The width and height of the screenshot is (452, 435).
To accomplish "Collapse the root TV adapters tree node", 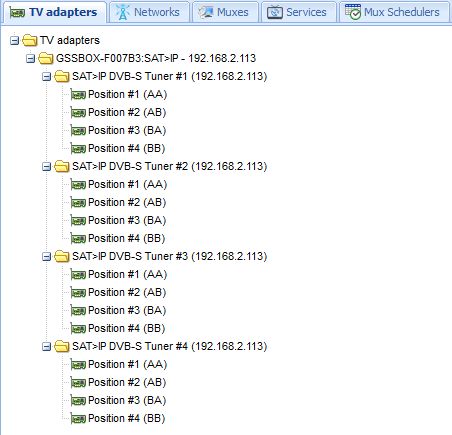I will coord(14,41).
